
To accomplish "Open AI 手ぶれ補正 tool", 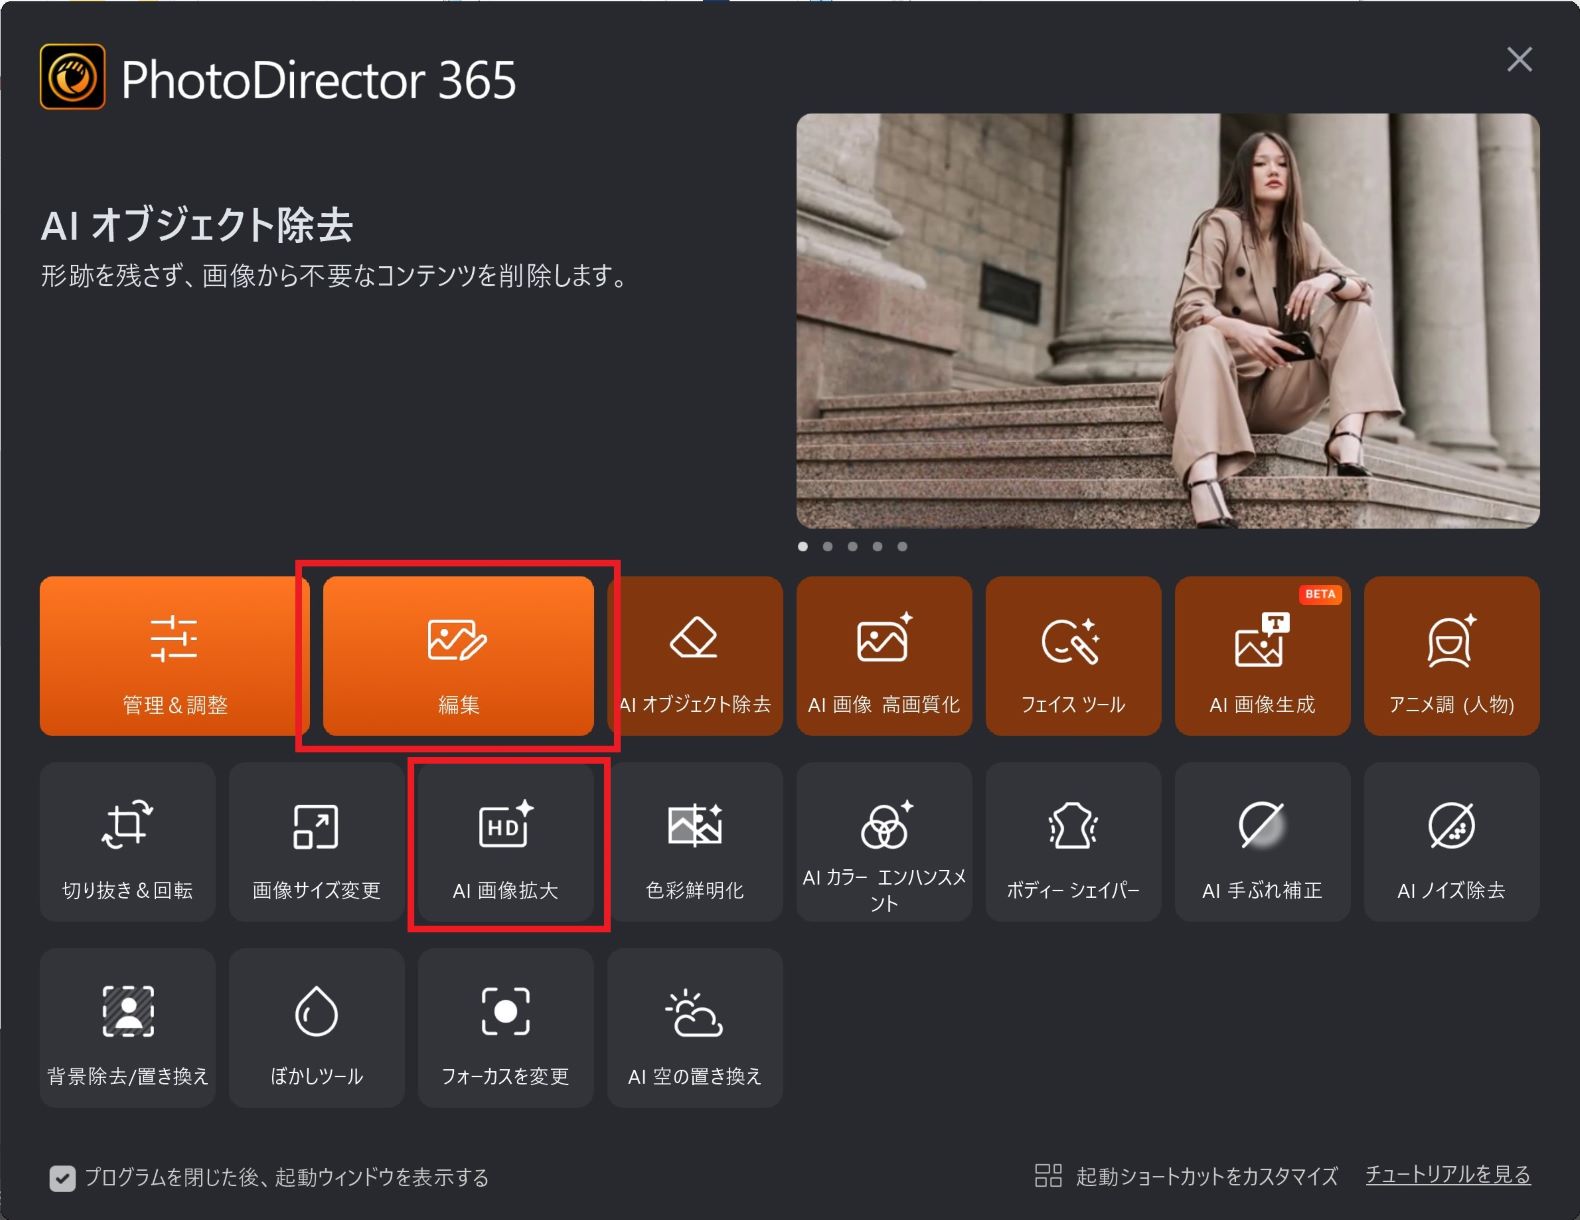I will (x=1262, y=842).
